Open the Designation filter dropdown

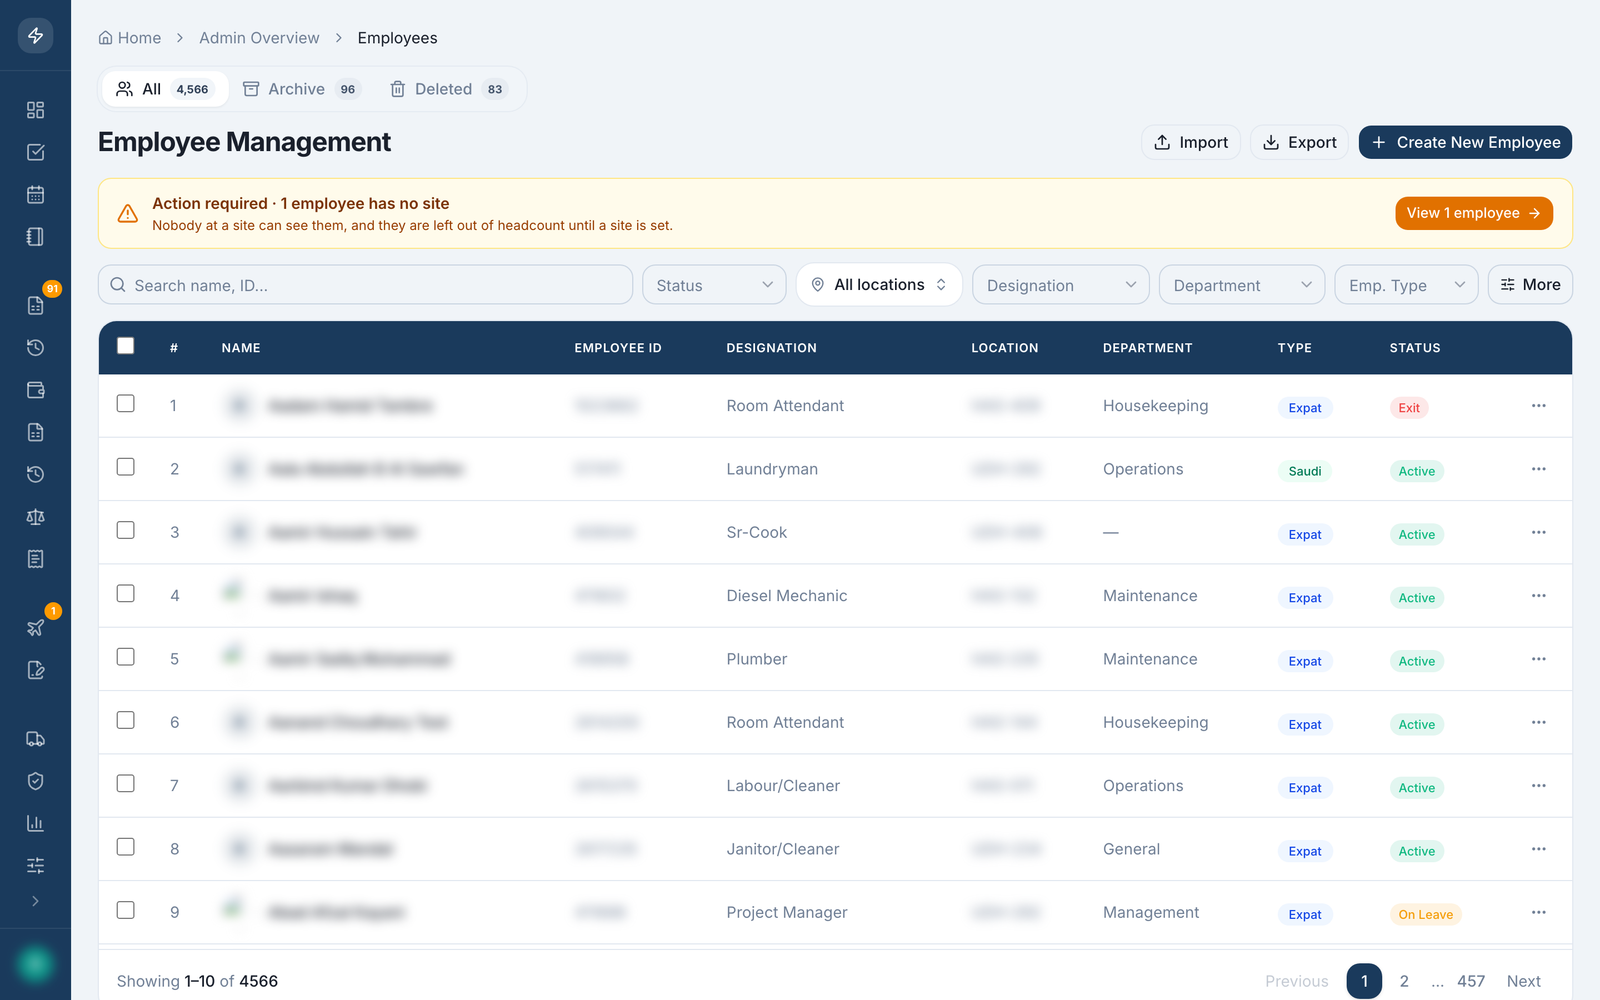pyautogui.click(x=1060, y=285)
